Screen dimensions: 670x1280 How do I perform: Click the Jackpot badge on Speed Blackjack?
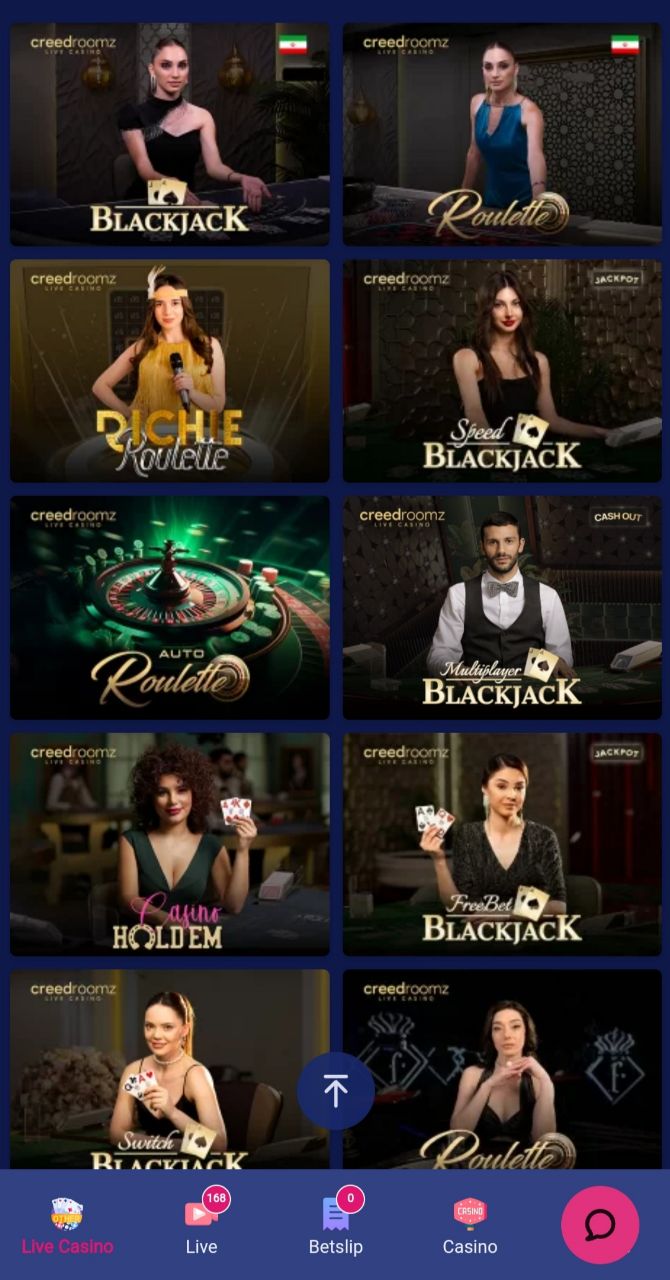[617, 280]
